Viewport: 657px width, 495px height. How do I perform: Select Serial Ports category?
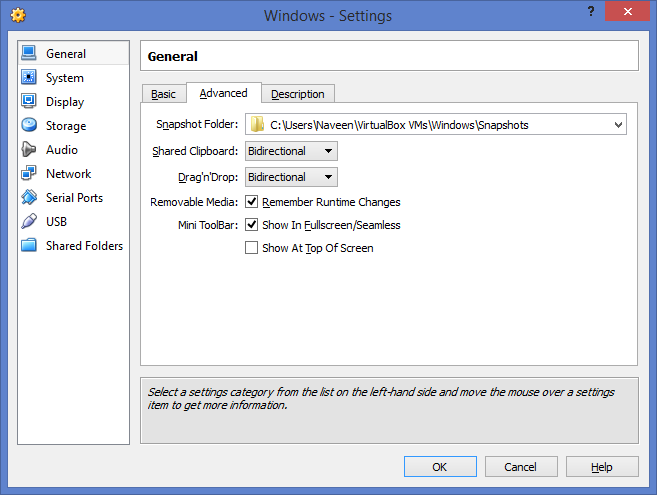74,197
